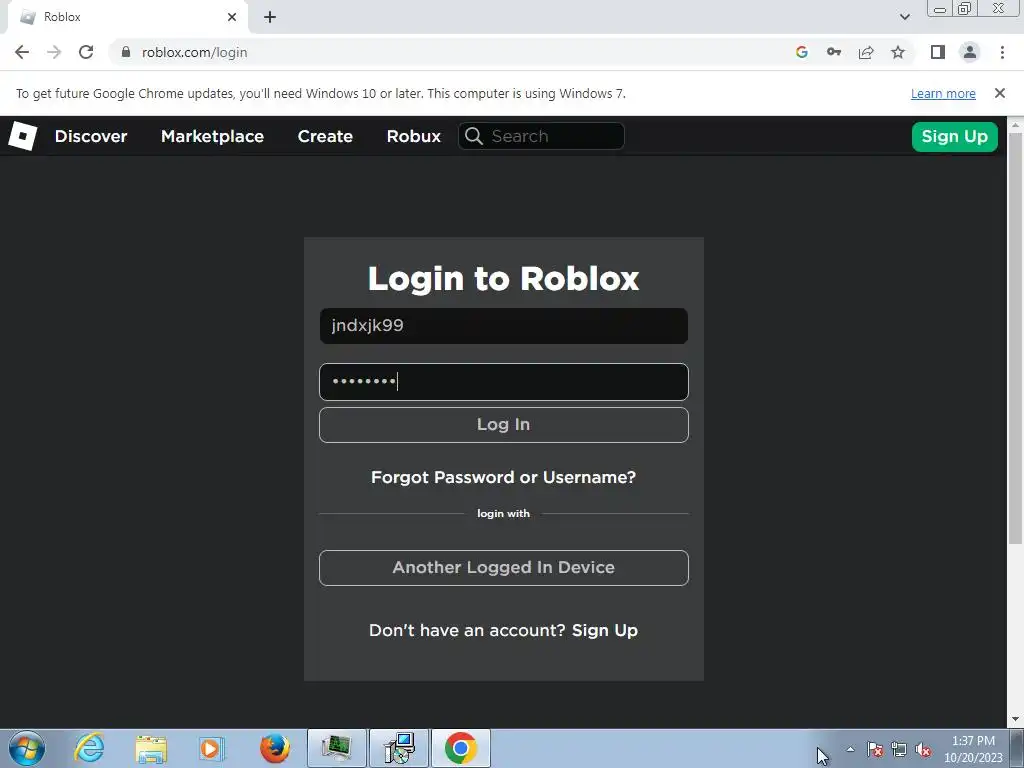Open the installer taskbar application icon
This screenshot has width=1024, height=768.
tap(399, 748)
